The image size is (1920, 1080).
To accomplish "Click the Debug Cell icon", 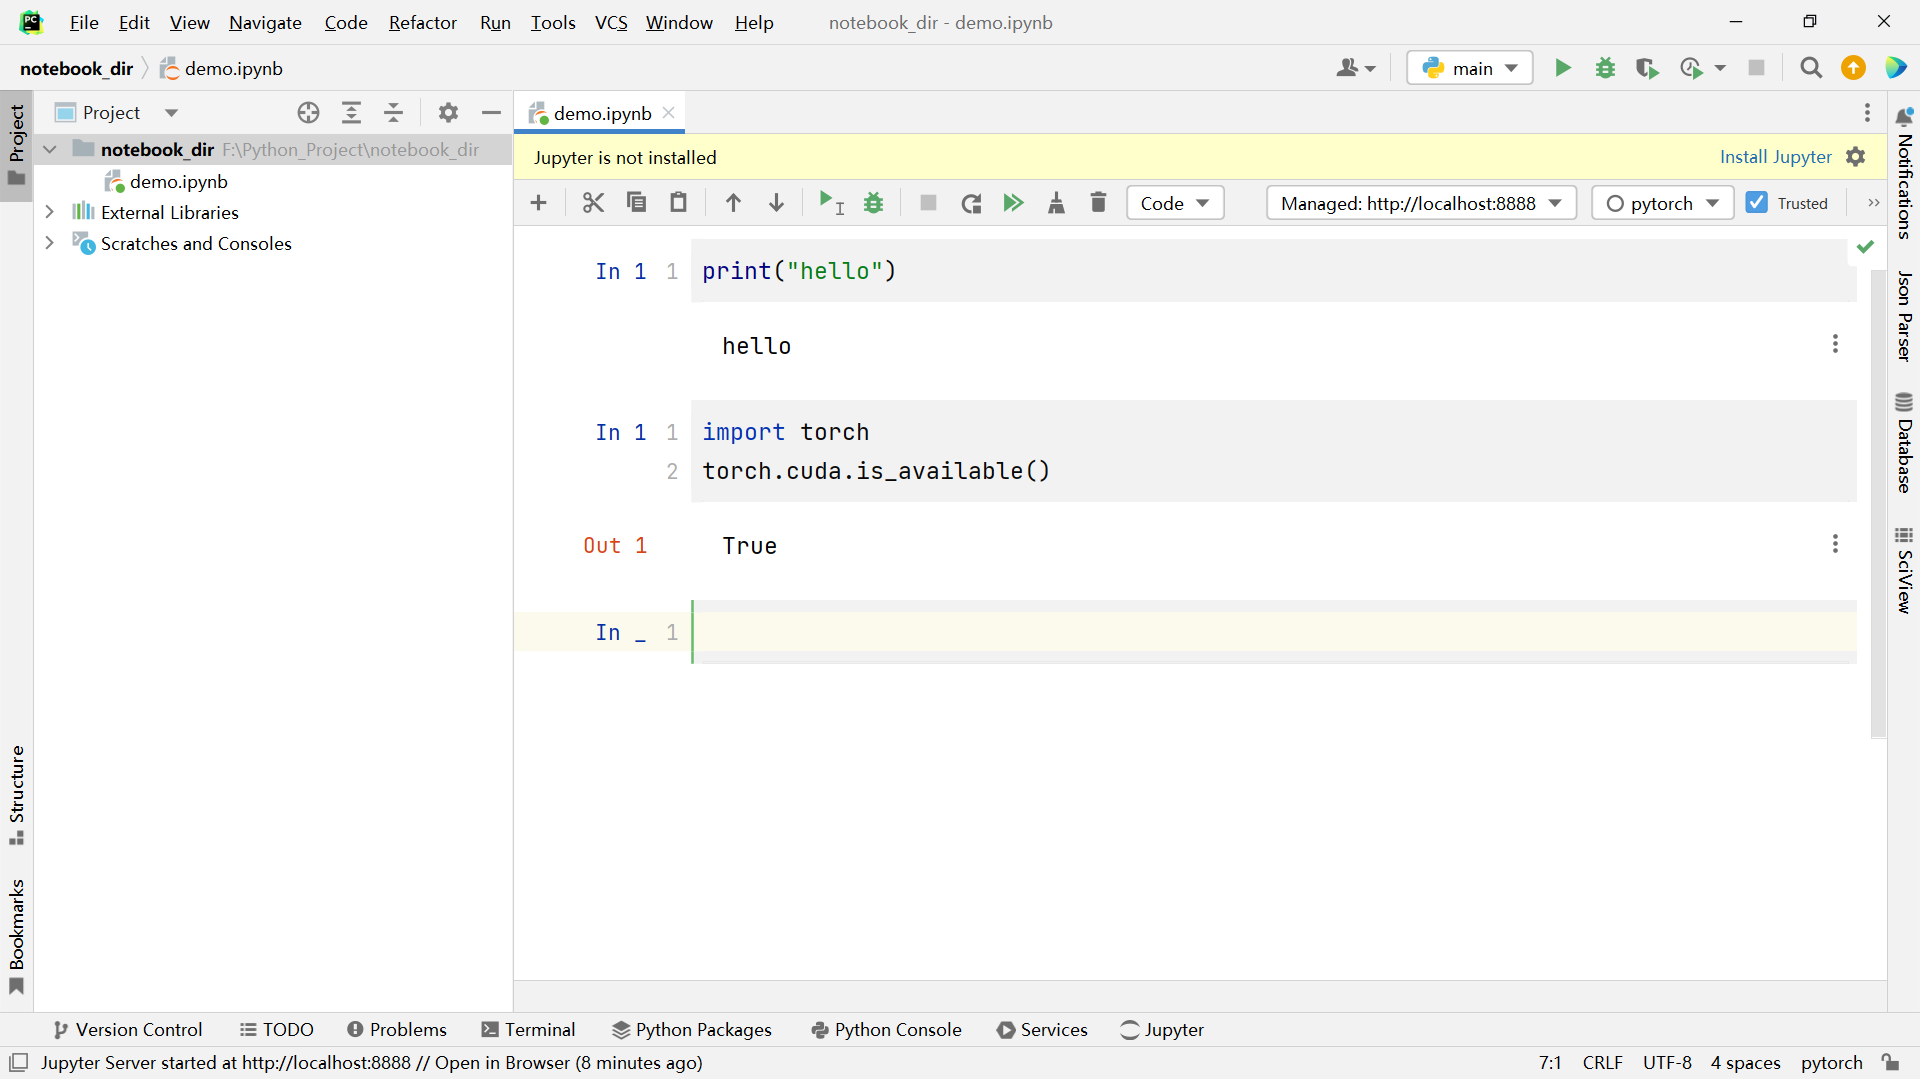I will [x=874, y=203].
